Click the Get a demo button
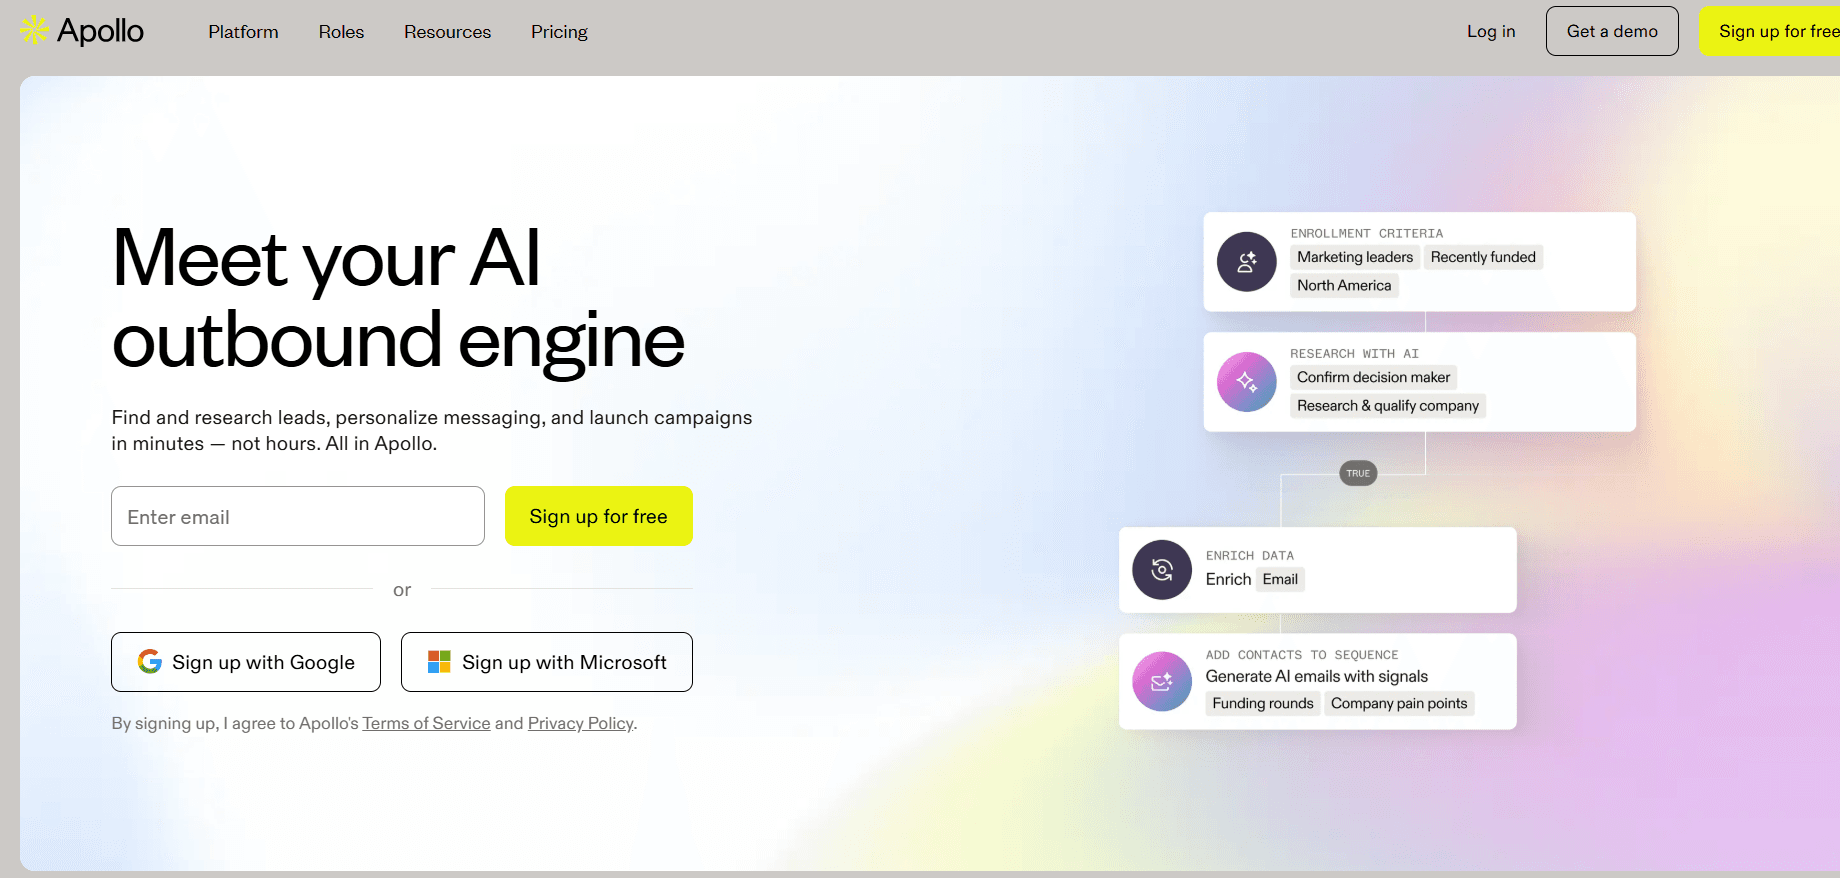Viewport: 1840px width, 878px height. pyautogui.click(x=1612, y=31)
